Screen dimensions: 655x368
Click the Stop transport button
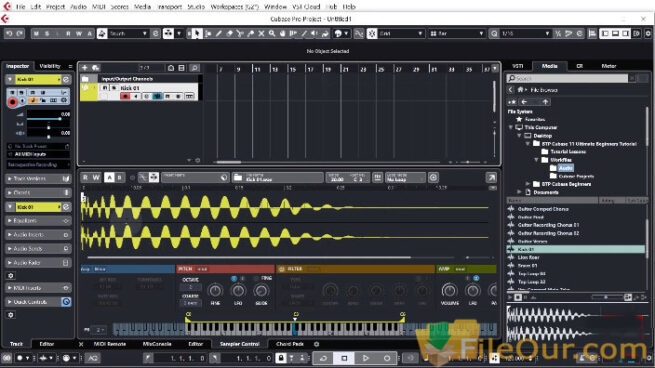(x=344, y=358)
